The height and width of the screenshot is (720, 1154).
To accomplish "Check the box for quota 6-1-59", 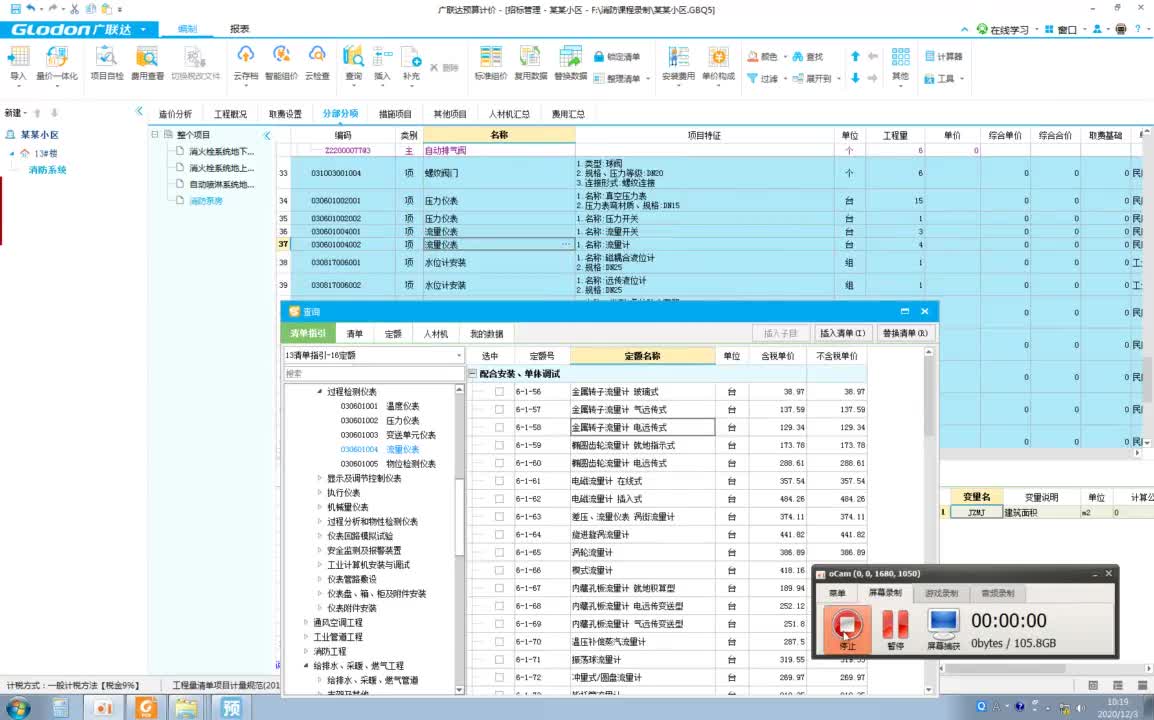I will point(499,445).
